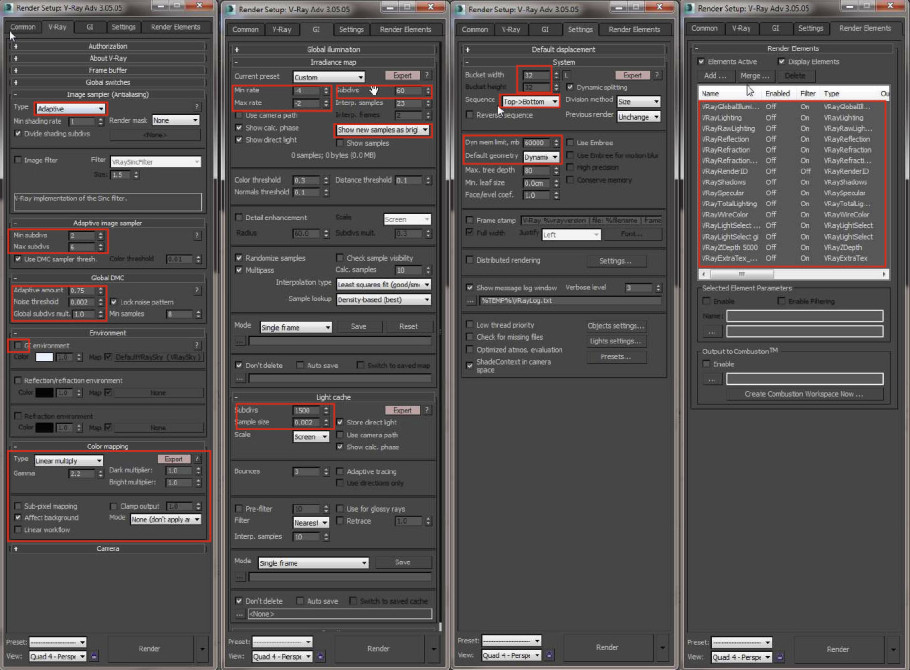Viewport: 910px width, 670px height.
Task: Toggle the Dynamic splitting checkbox
Action: click(x=570, y=87)
